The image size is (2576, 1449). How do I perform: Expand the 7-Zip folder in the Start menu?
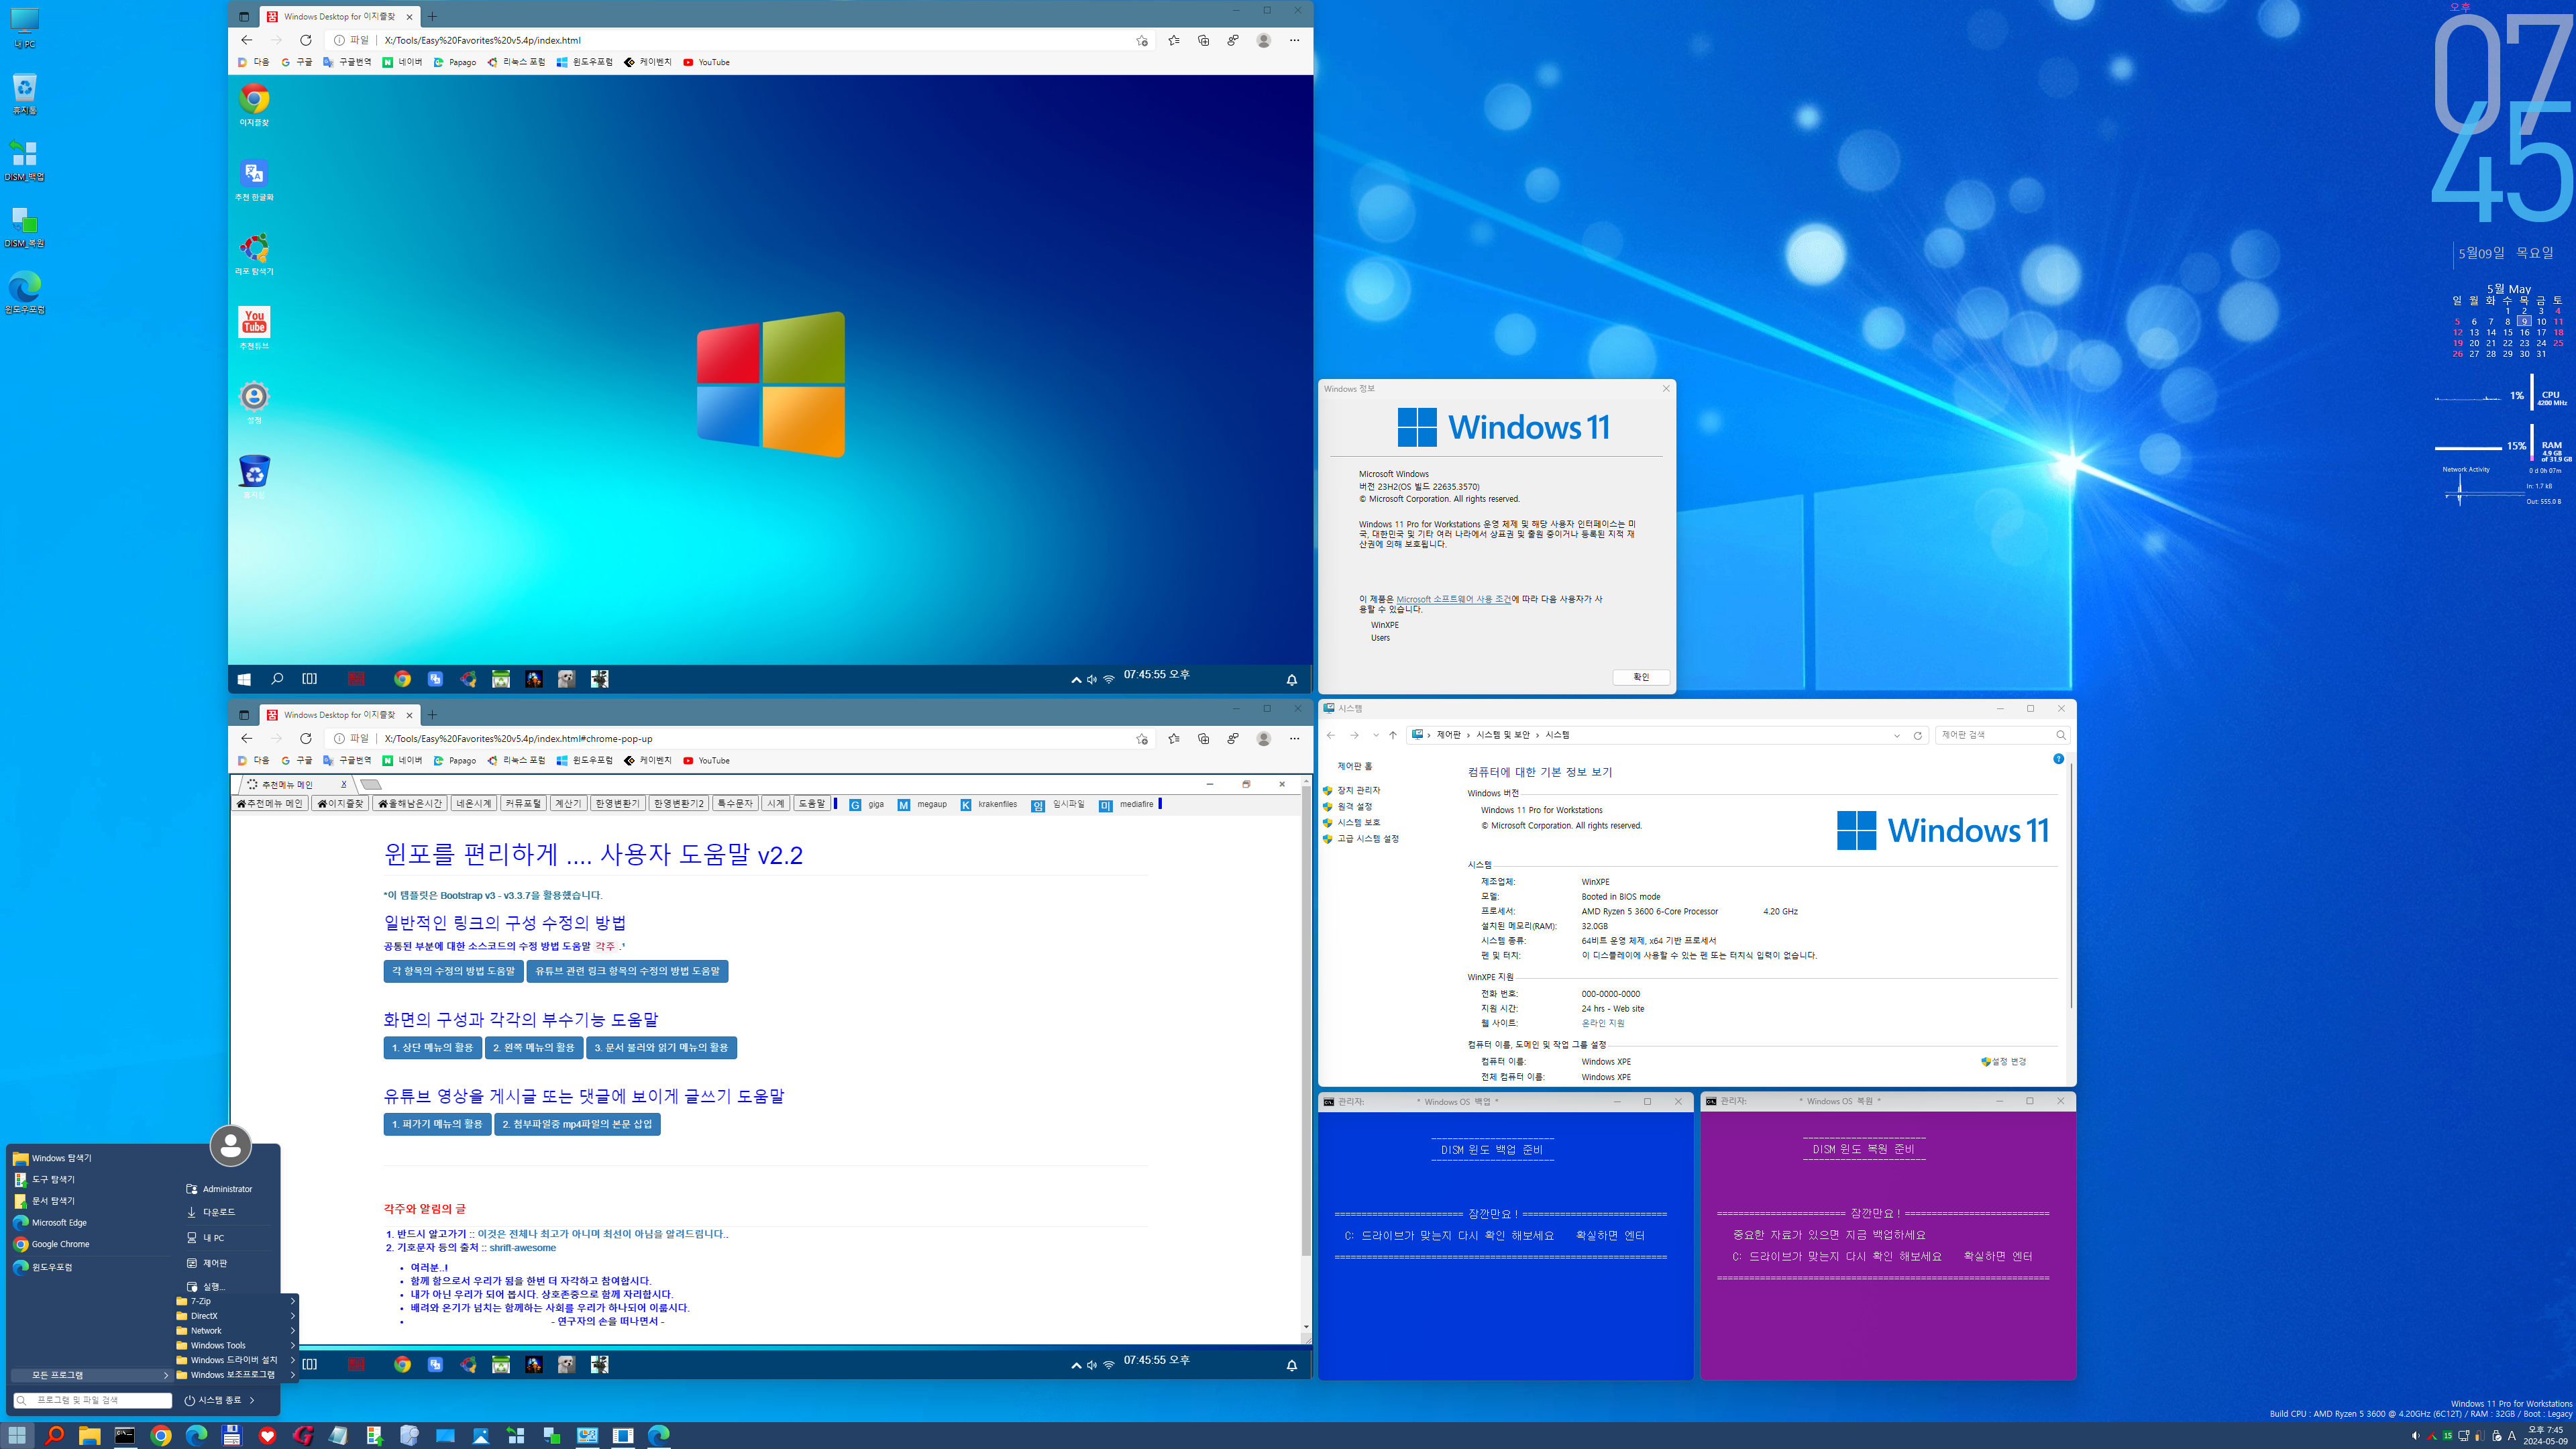point(236,1301)
